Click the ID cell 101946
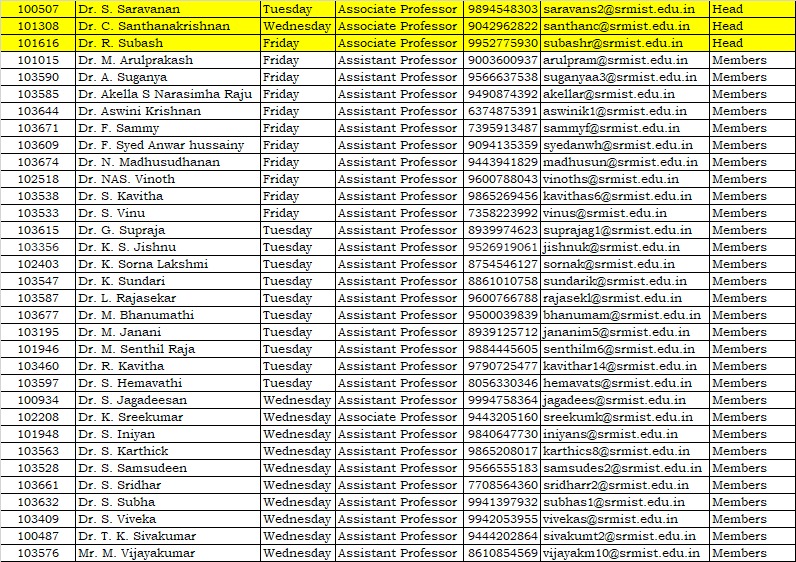This screenshot has width=796, height=562. coord(38,349)
